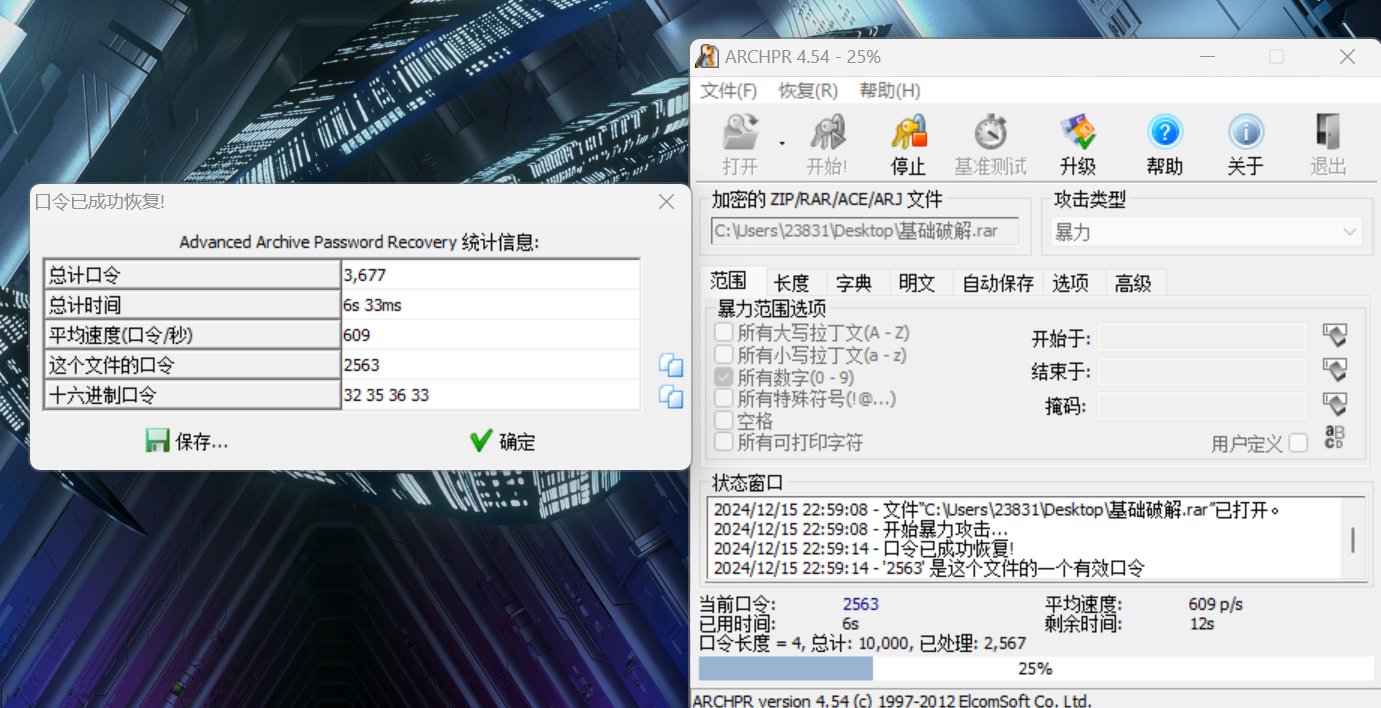Click the 打开 (Open) toolbar icon
Viewport: 1381px width, 708px height.
[740, 145]
